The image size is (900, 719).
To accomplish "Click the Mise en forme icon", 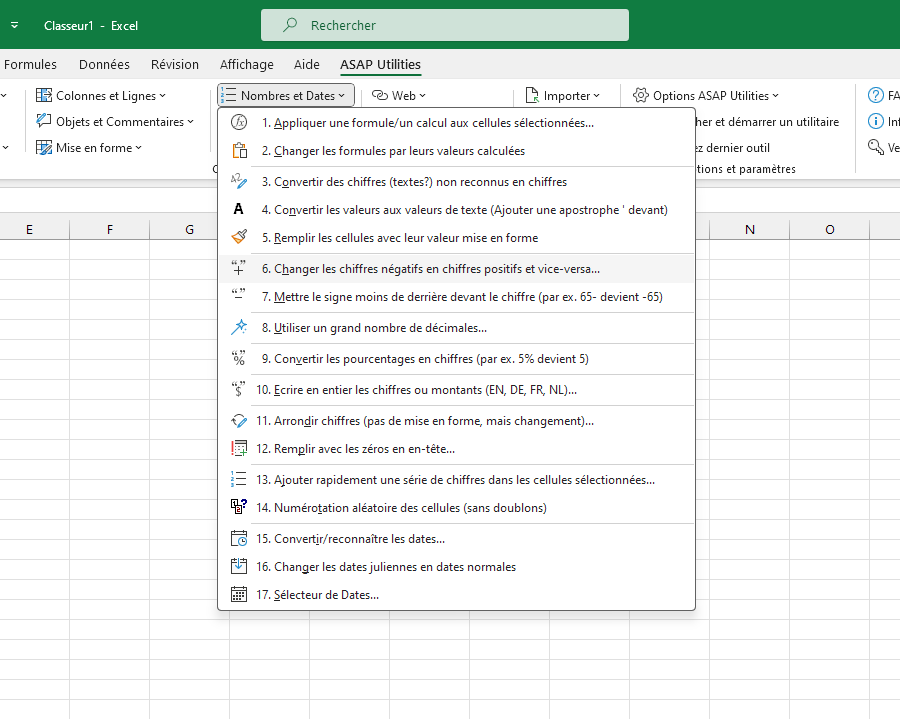I will [x=44, y=147].
